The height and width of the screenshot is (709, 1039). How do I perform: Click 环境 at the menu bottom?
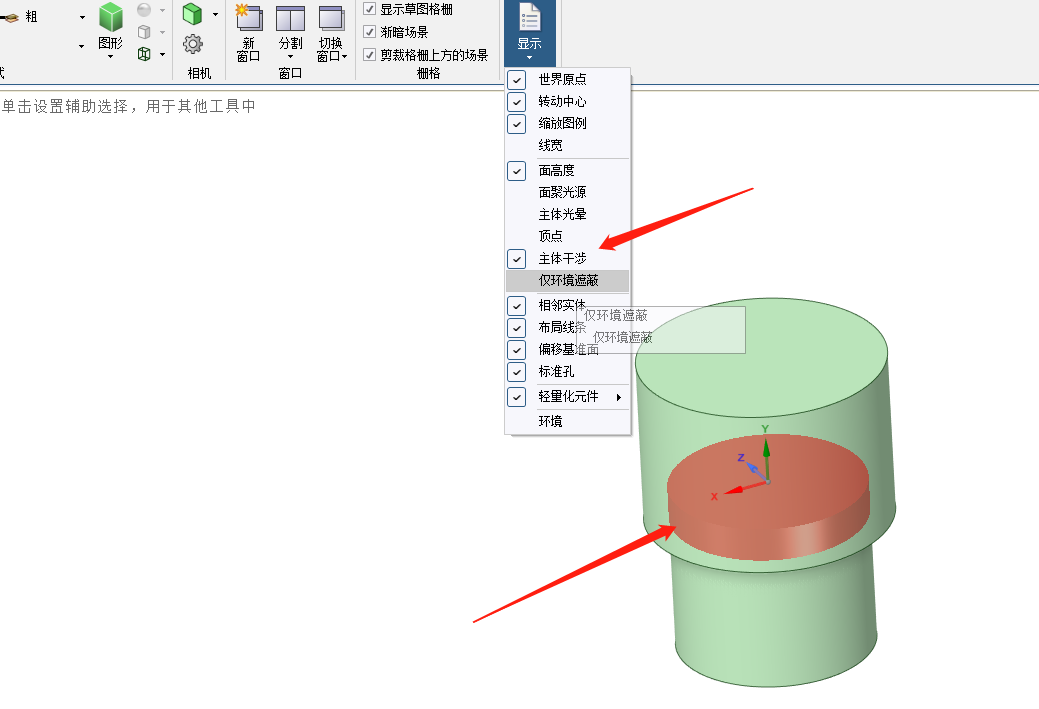(x=550, y=421)
